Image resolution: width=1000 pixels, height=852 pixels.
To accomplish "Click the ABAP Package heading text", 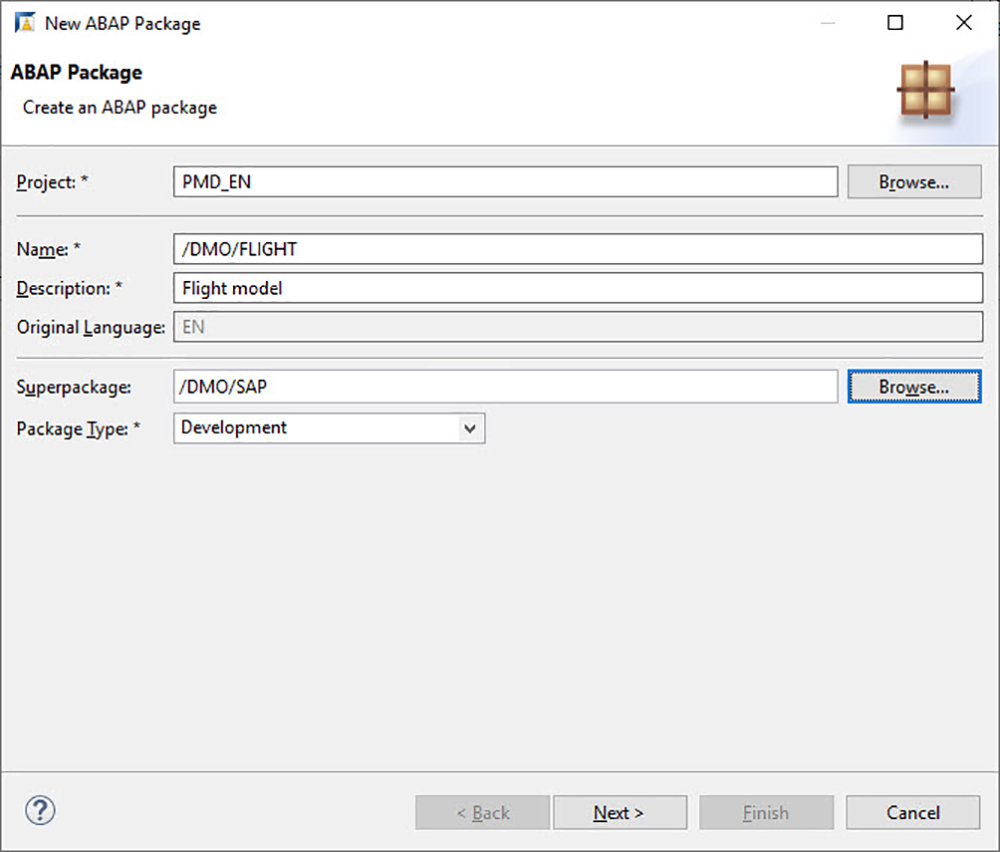I will pyautogui.click(x=77, y=72).
